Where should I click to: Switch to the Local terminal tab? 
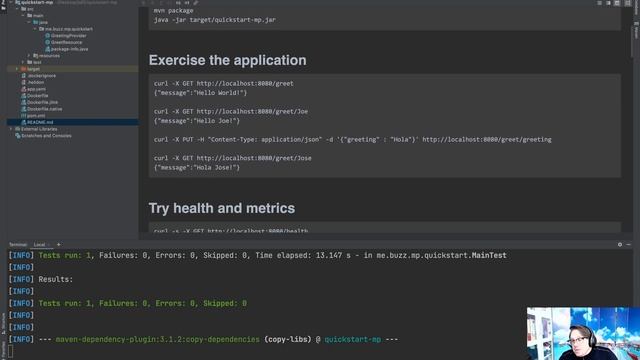[x=40, y=244]
